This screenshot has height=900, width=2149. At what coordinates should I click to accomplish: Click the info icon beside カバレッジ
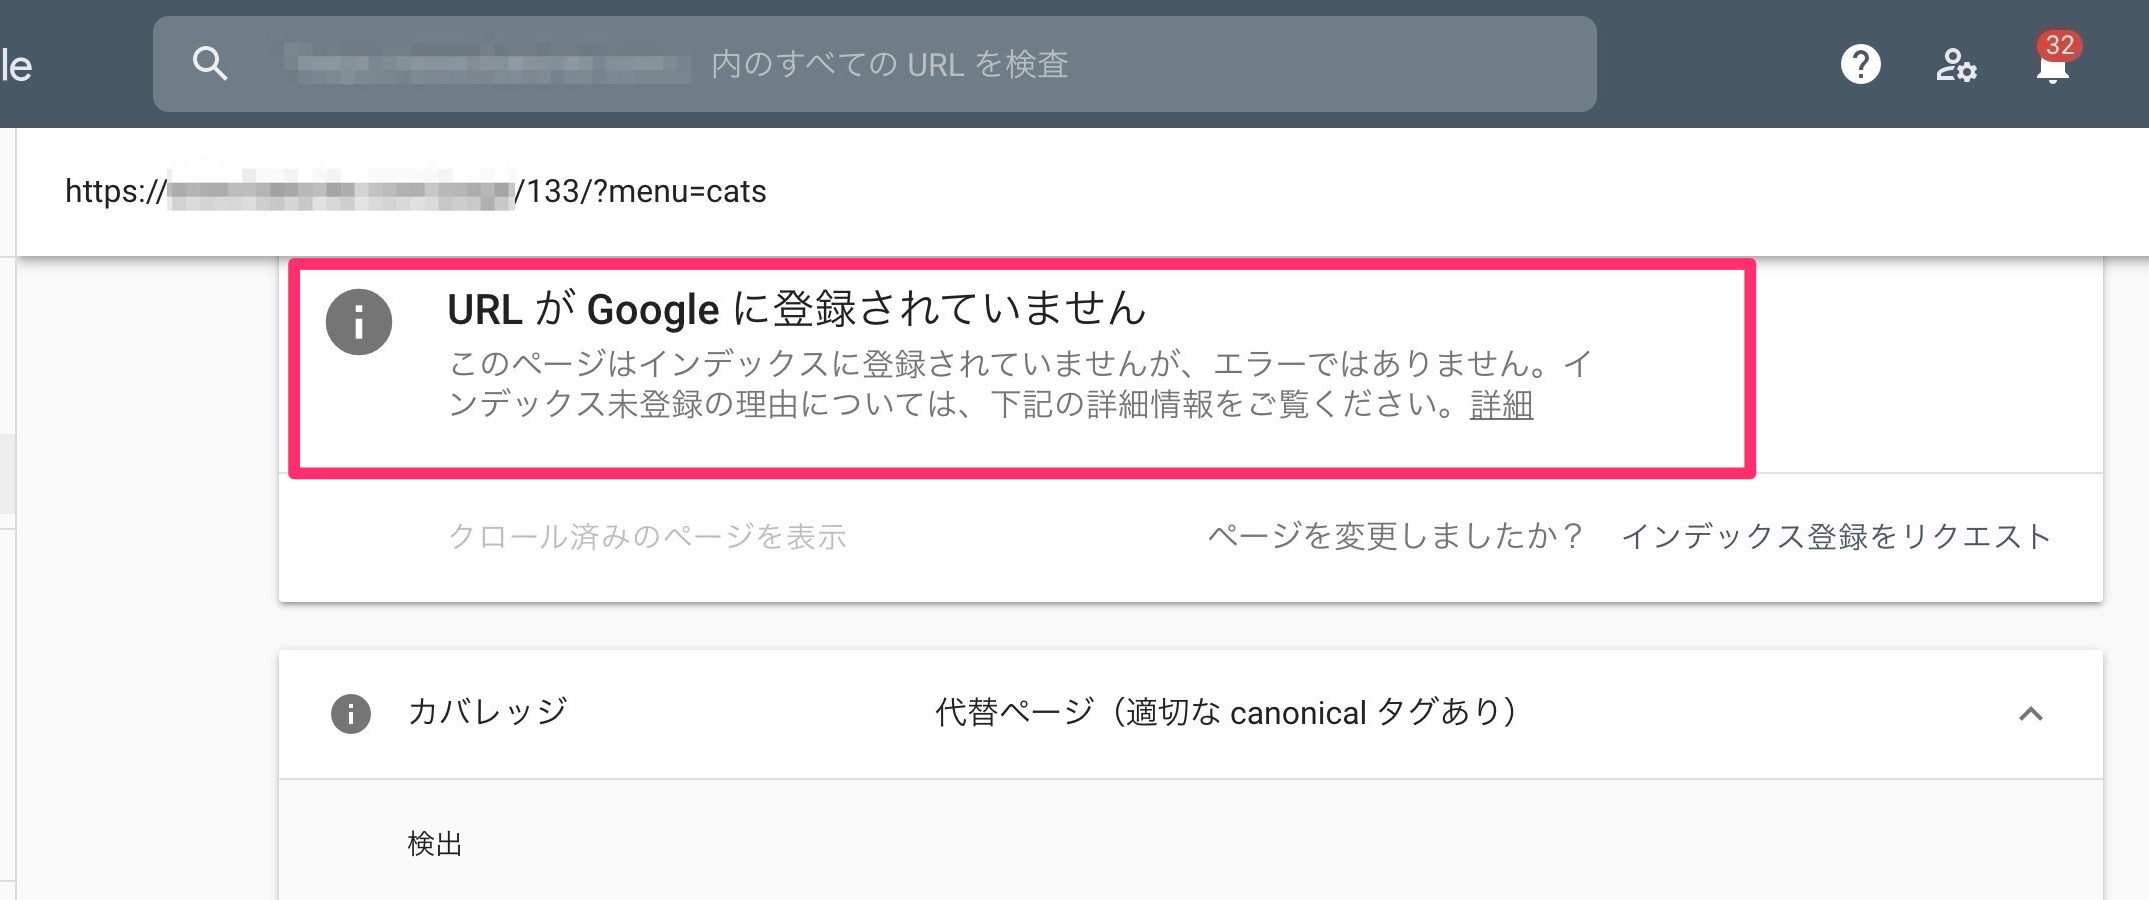click(350, 714)
